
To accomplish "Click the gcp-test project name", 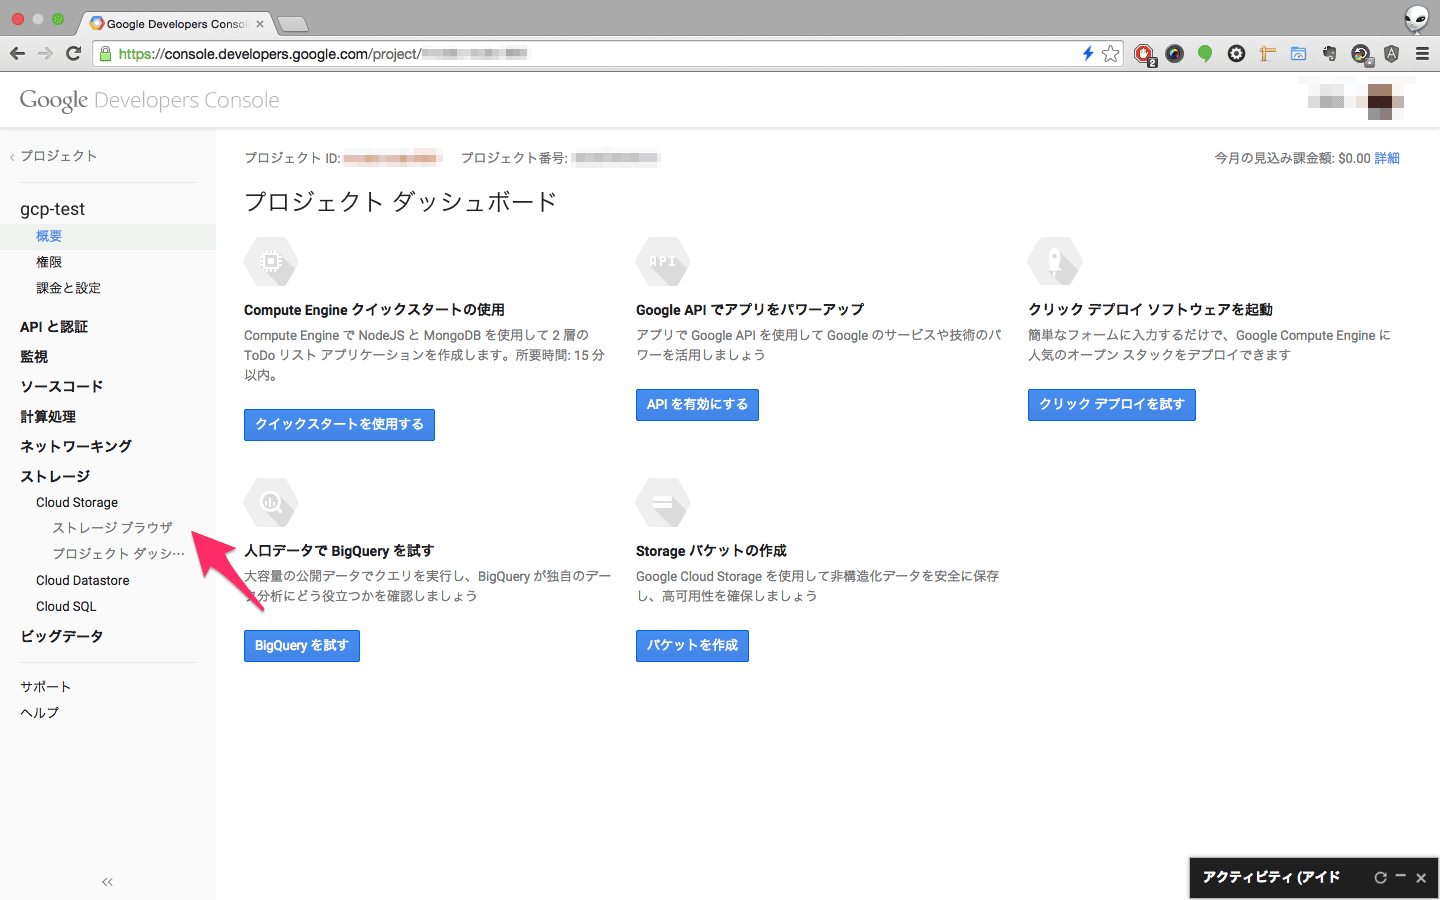I will point(52,209).
